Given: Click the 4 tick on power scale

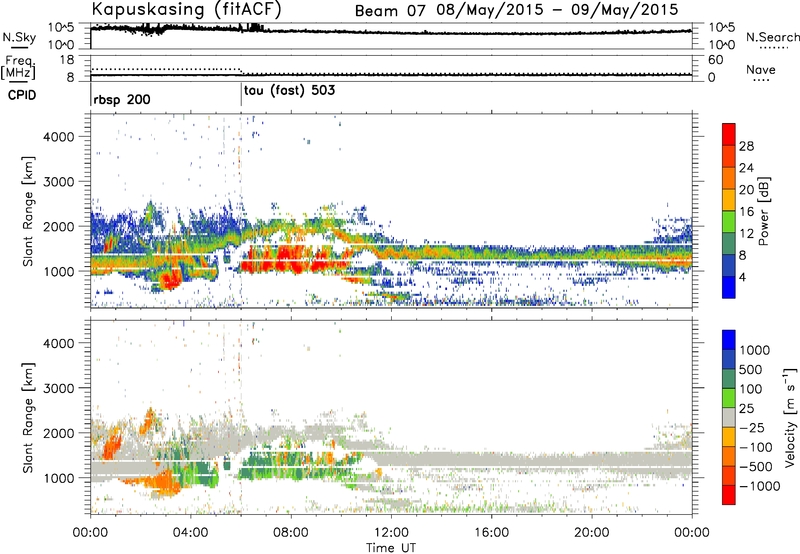Looking at the screenshot, I should click(x=743, y=277).
